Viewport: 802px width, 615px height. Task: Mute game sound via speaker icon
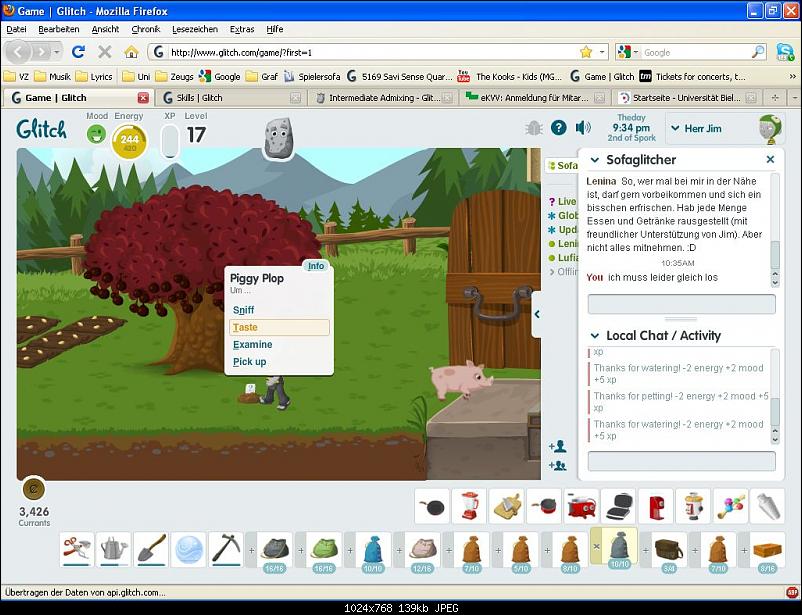(583, 128)
